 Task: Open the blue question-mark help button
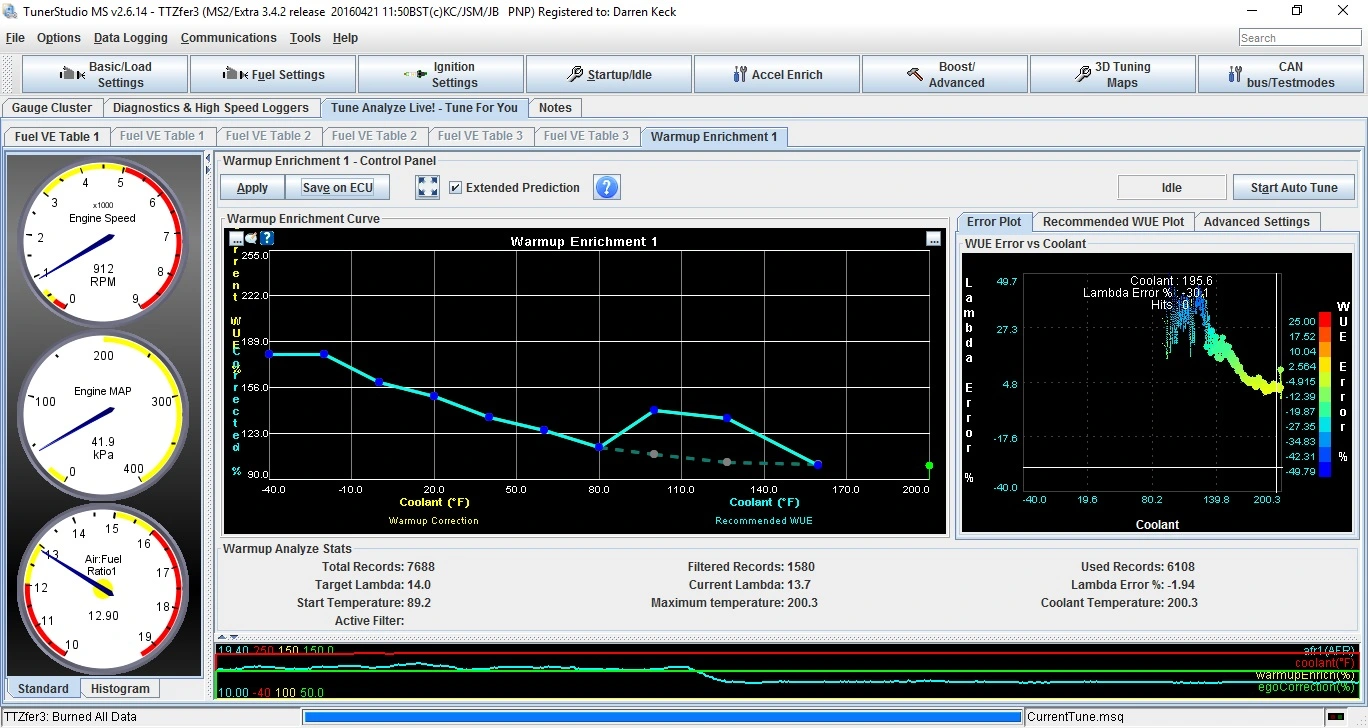(x=607, y=187)
